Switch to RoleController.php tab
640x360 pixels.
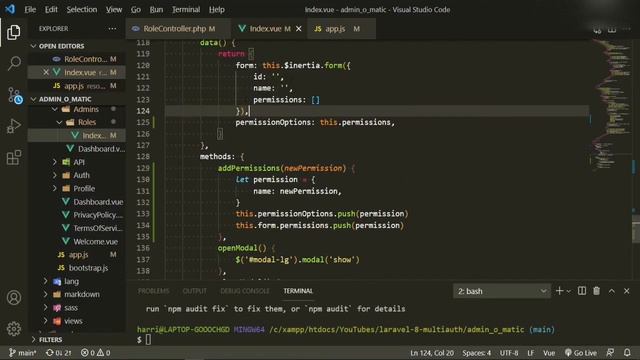point(178,29)
